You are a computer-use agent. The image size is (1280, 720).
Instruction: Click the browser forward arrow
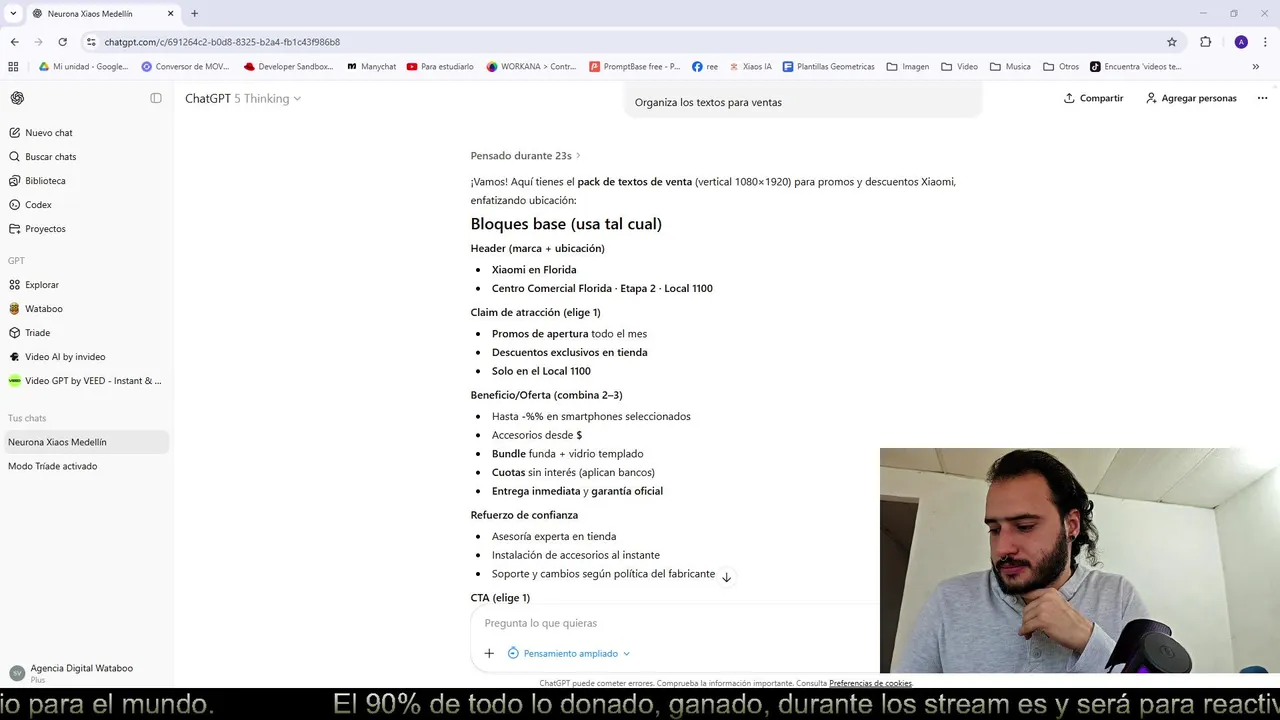click(x=38, y=42)
